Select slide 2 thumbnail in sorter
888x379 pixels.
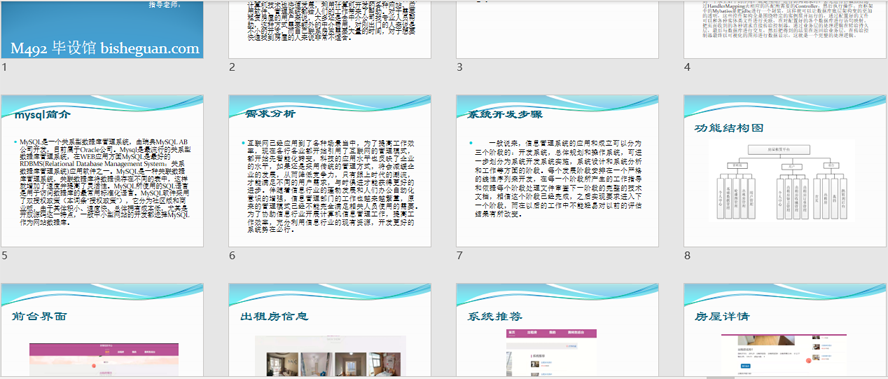pos(330,29)
